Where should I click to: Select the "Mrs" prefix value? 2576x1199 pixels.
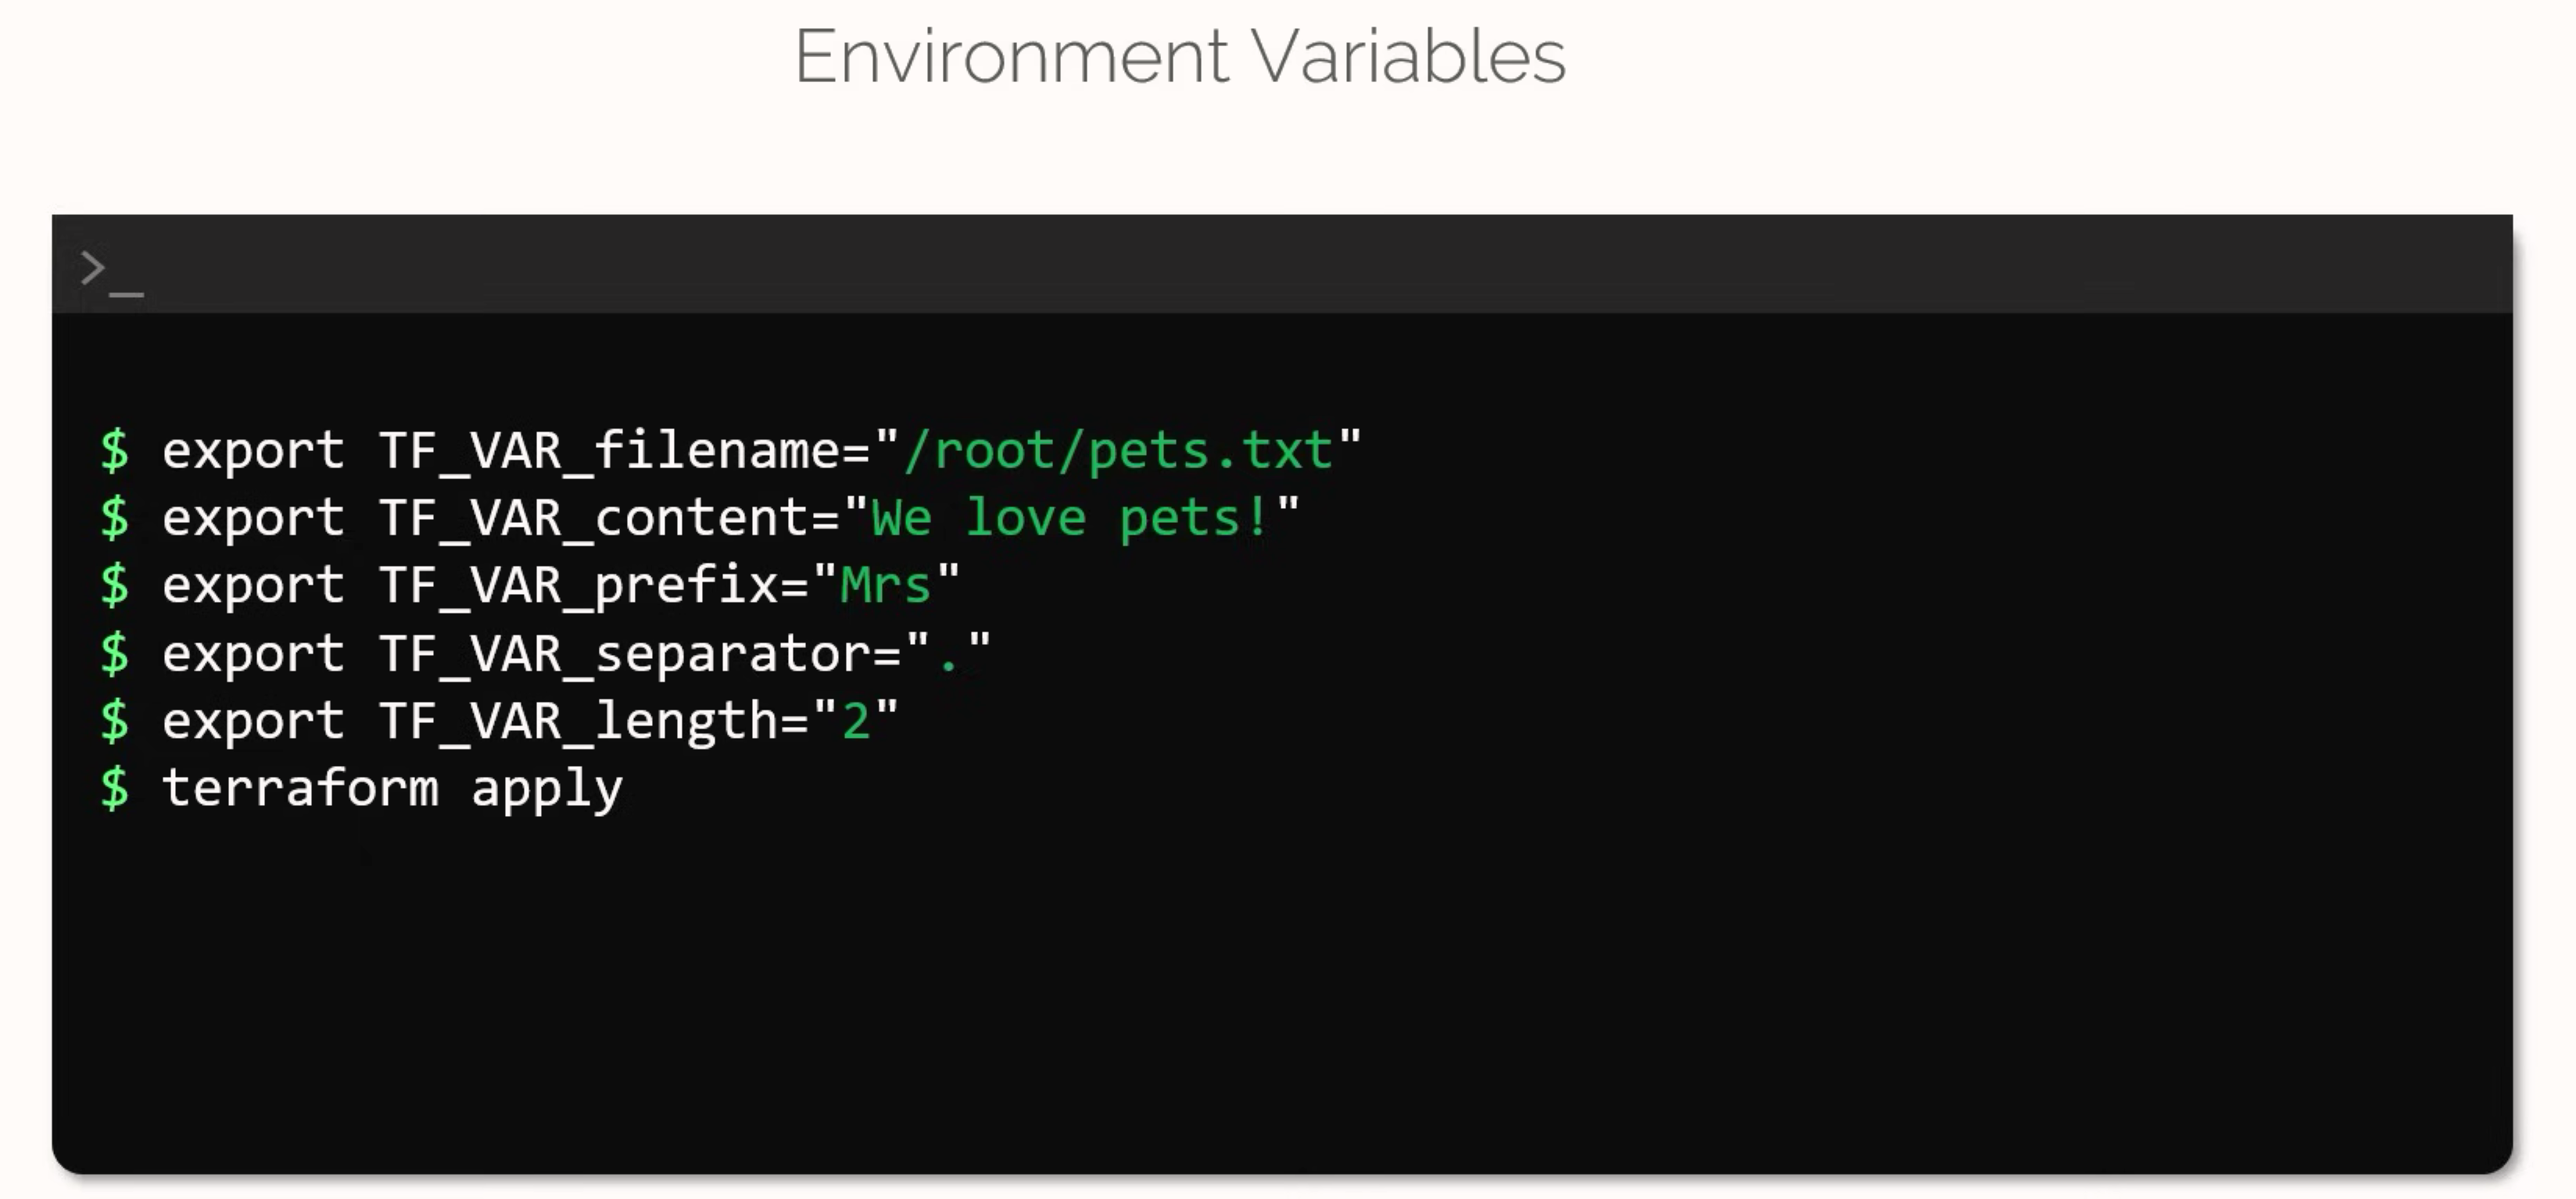[x=885, y=585]
